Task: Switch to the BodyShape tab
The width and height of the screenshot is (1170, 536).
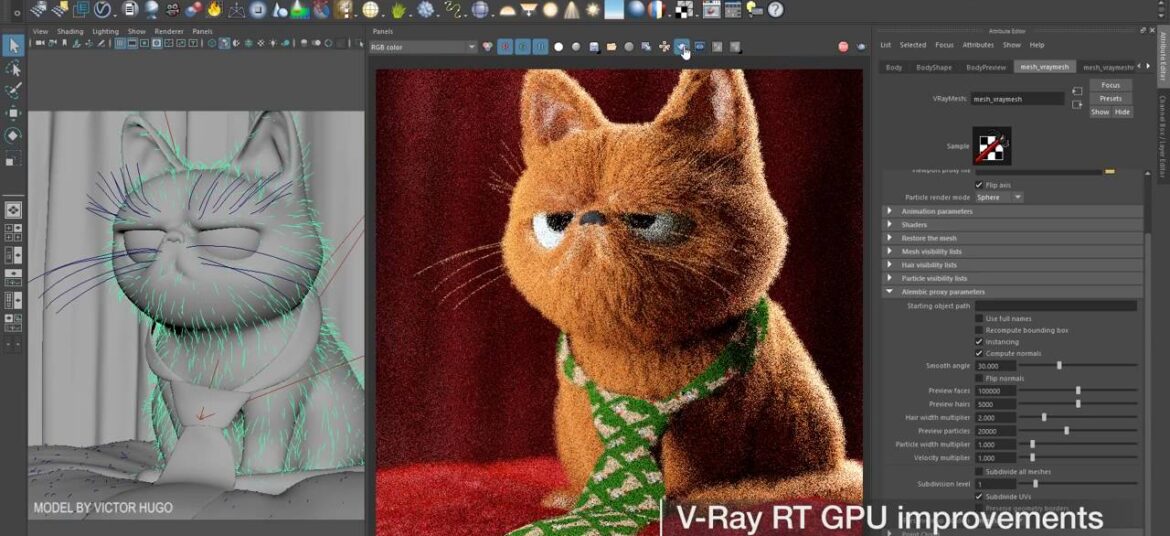Action: pyautogui.click(x=933, y=67)
